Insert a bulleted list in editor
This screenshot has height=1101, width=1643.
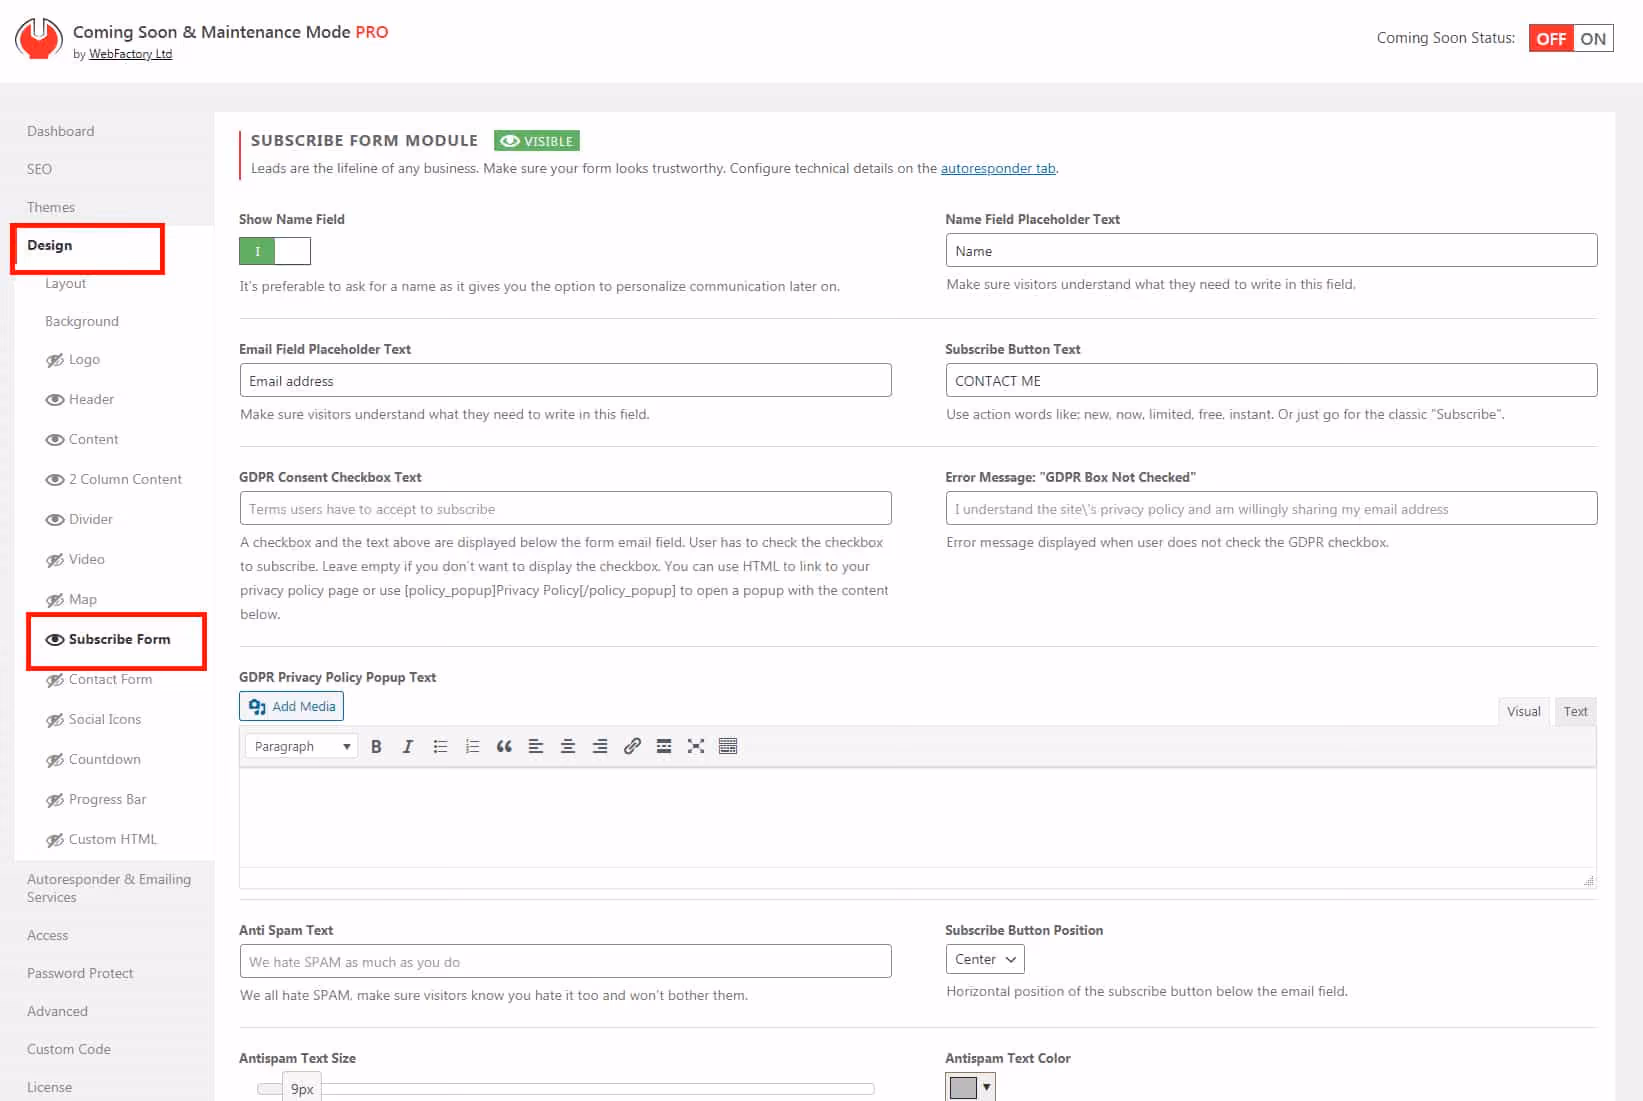(x=440, y=746)
